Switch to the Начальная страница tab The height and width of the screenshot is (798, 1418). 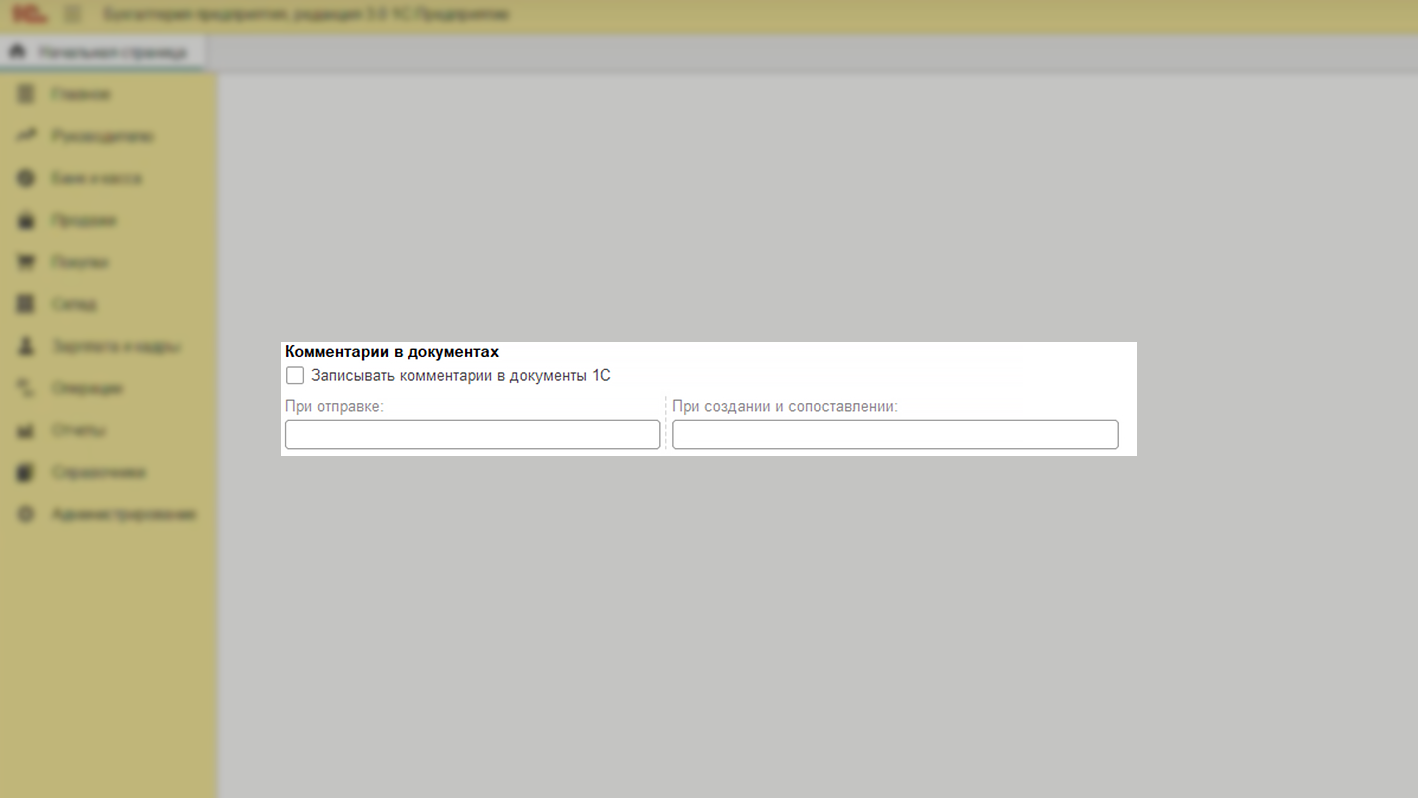click(x=103, y=52)
